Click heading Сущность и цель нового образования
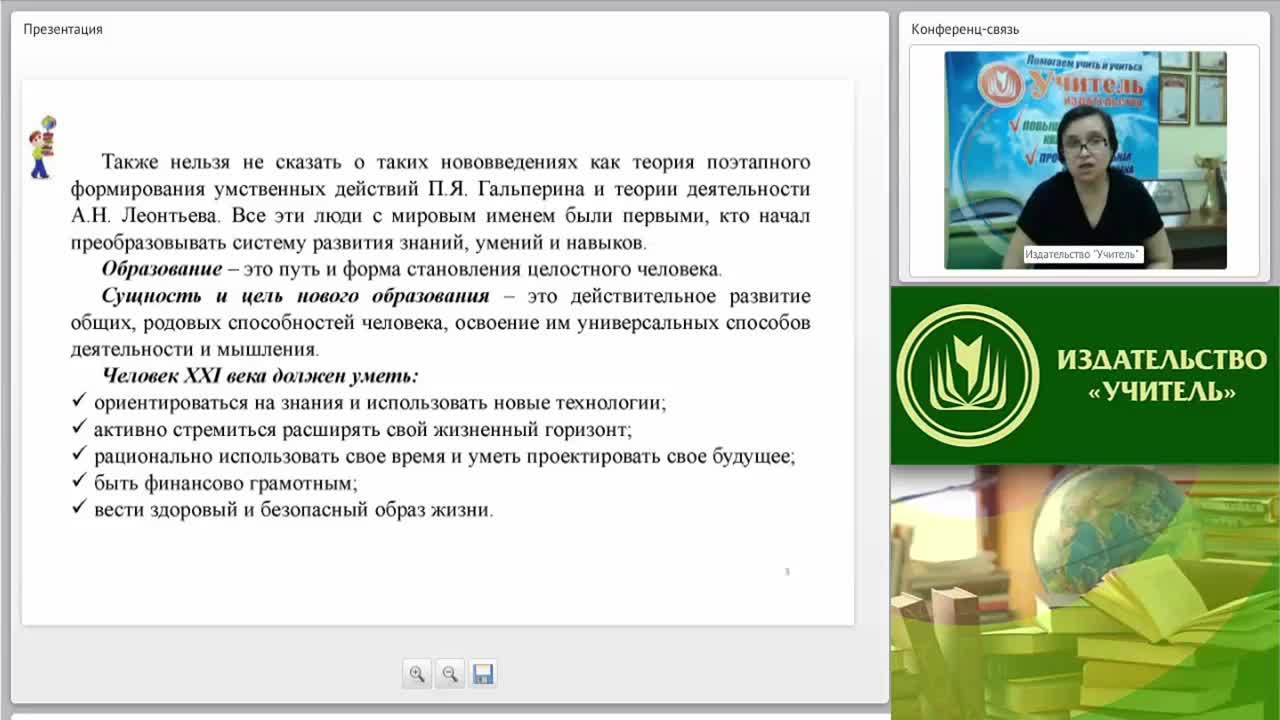 pyautogui.click(x=295, y=296)
